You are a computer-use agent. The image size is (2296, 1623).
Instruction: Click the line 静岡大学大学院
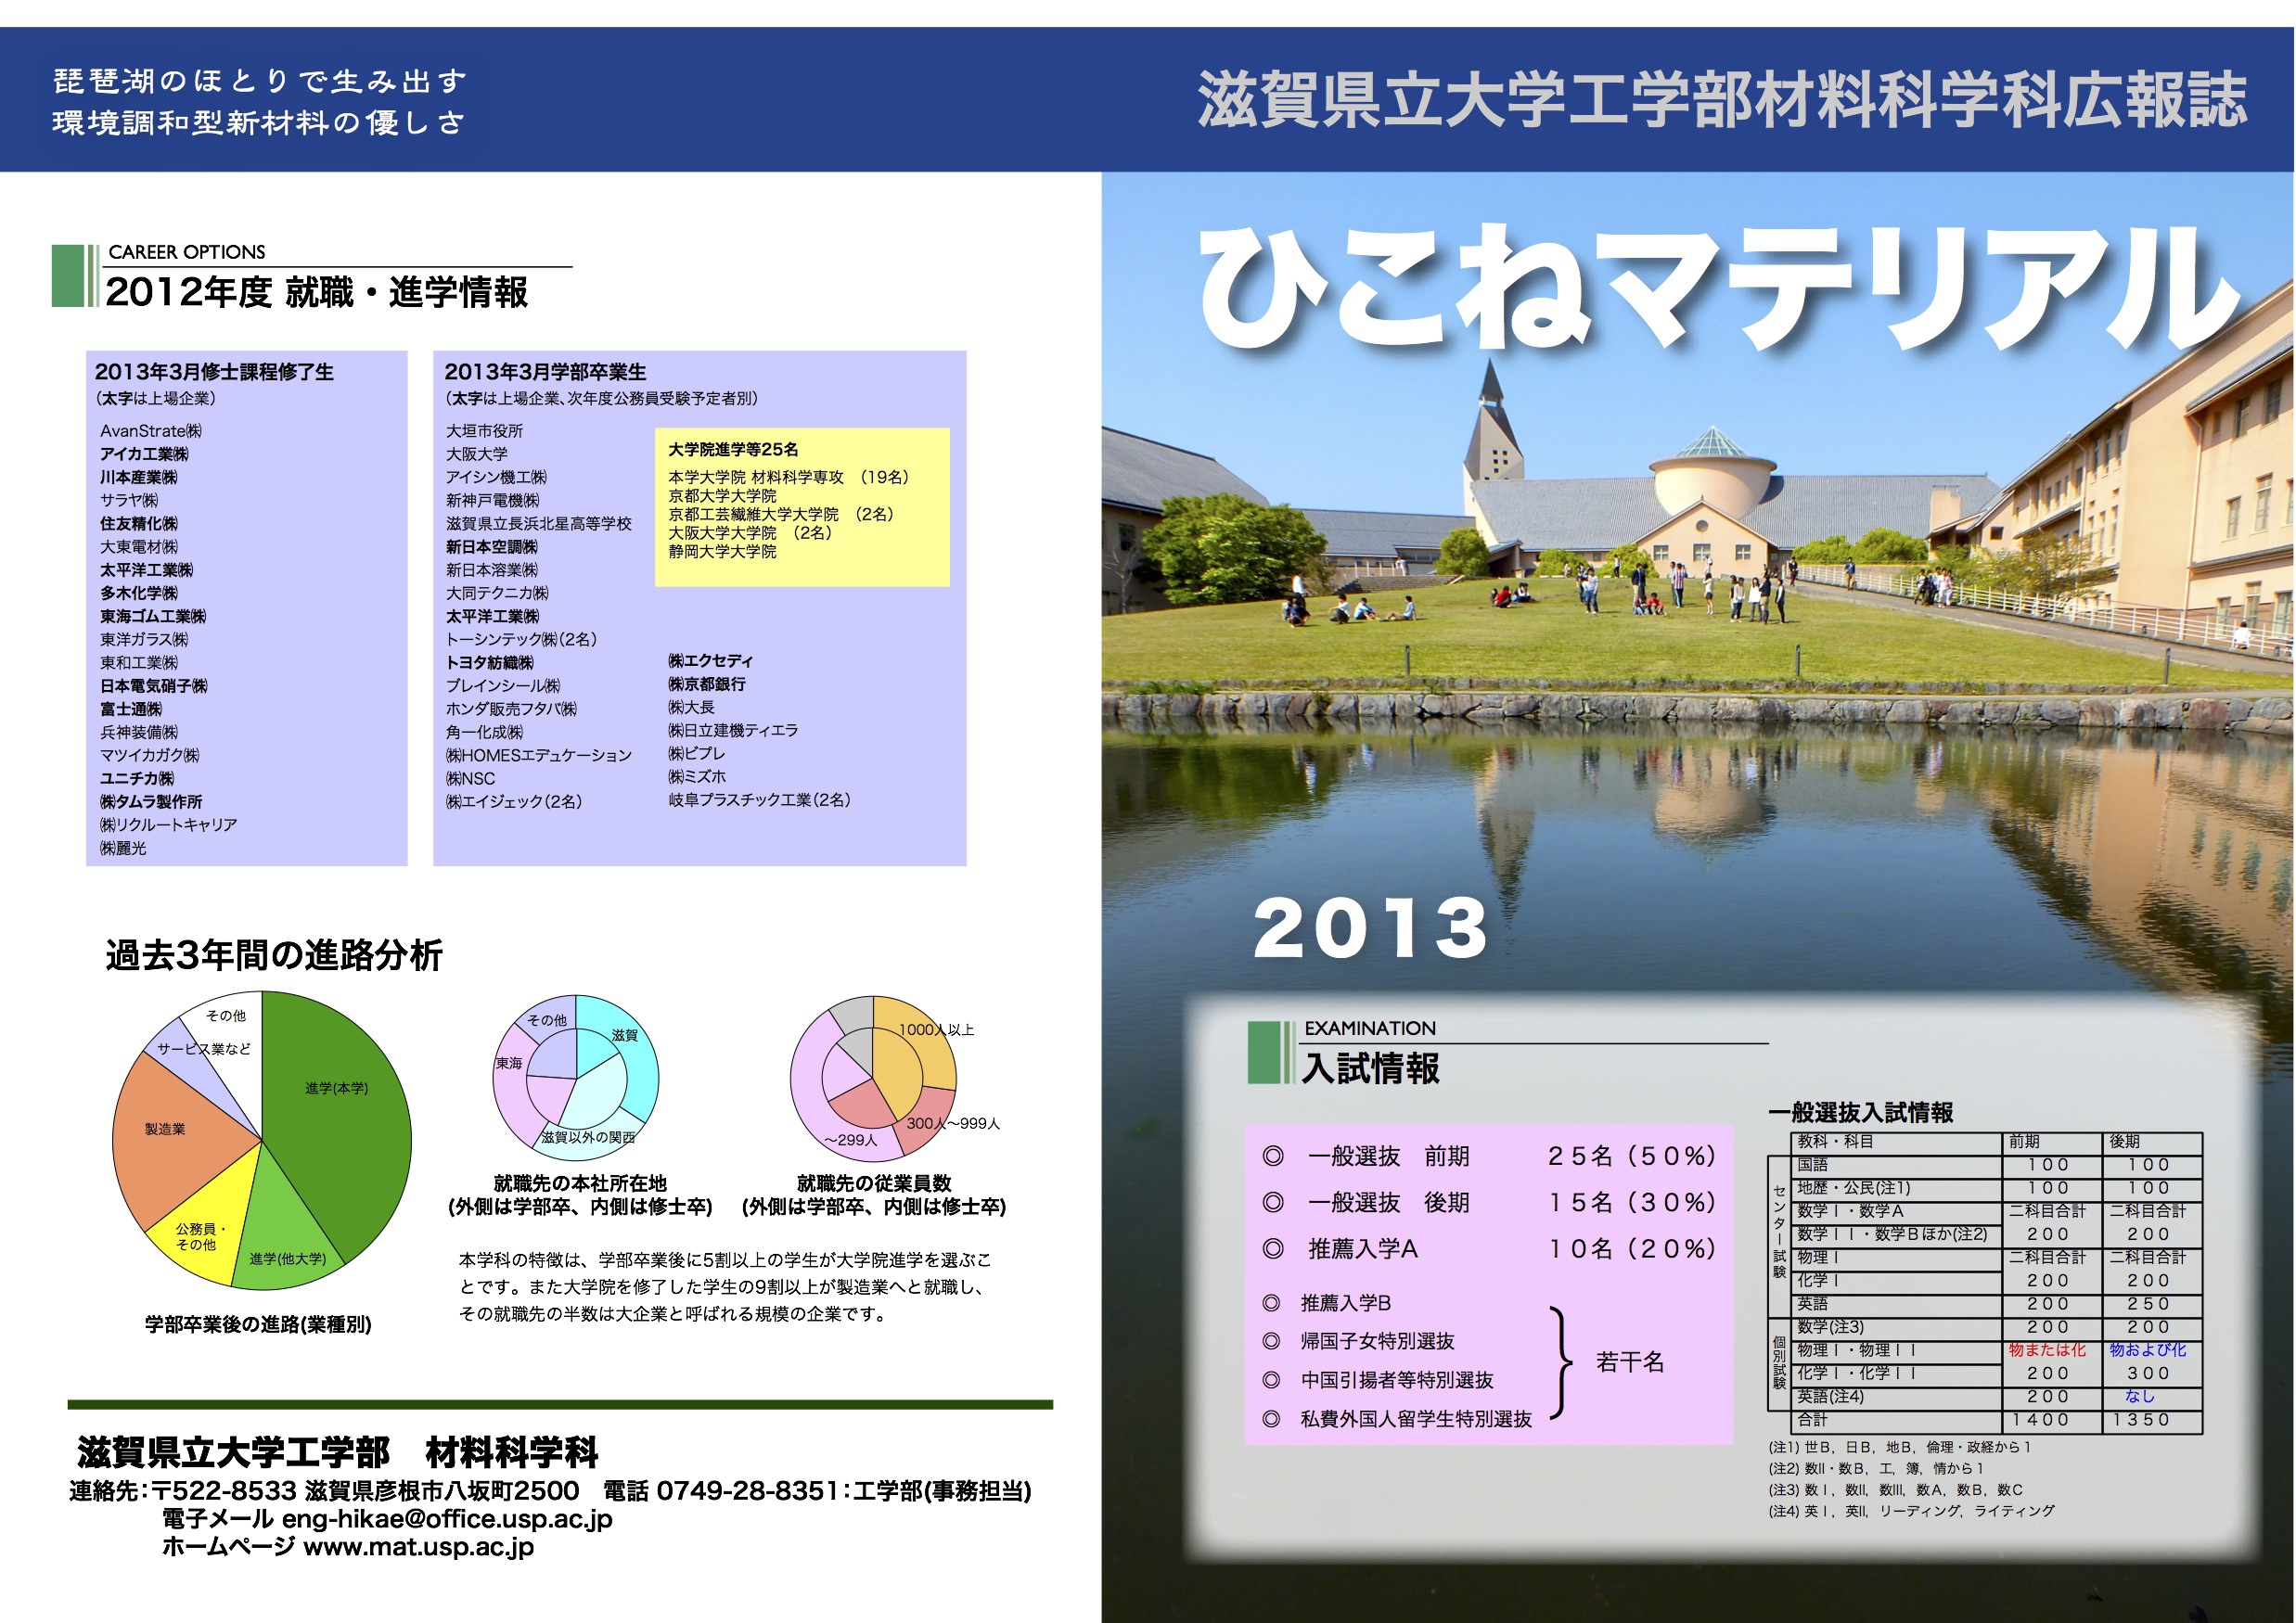pos(722,551)
